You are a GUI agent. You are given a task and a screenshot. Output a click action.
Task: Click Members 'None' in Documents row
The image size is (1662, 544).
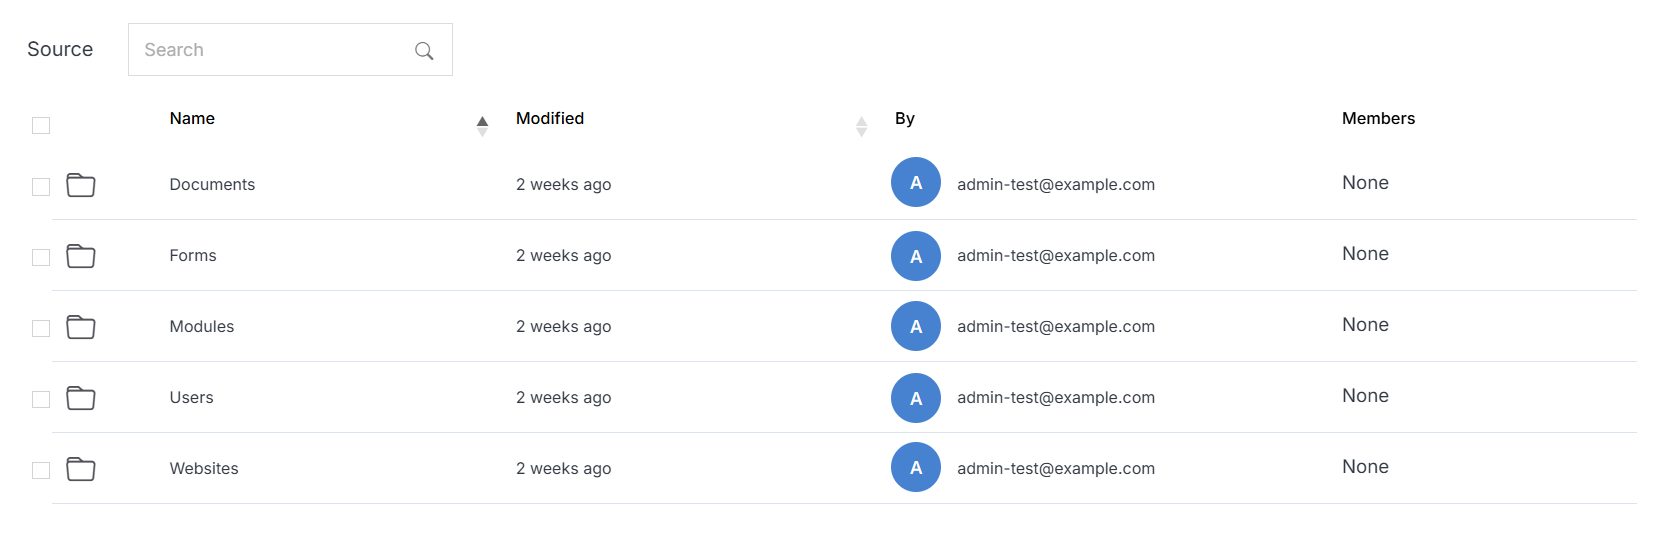pos(1365,182)
